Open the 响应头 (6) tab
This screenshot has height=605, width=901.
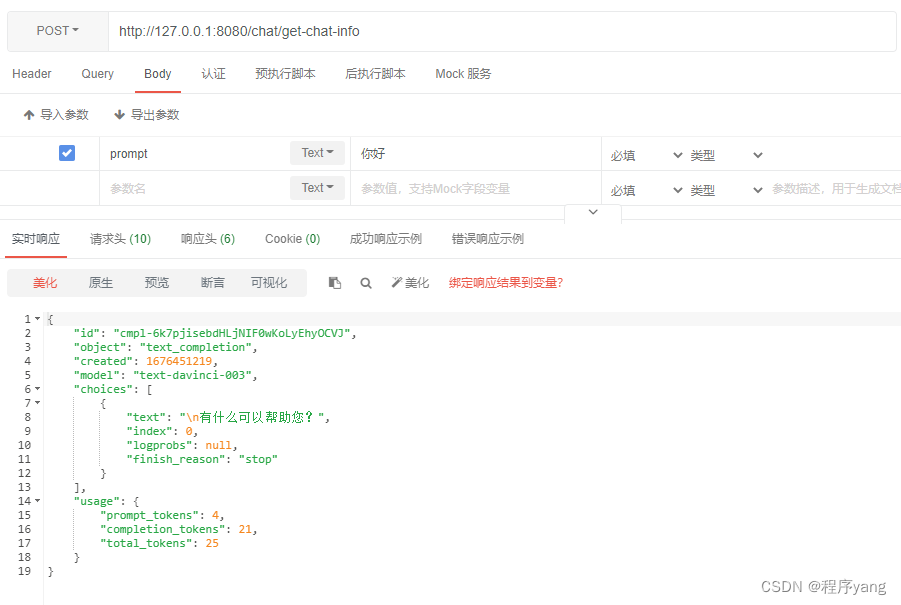[x=207, y=238]
